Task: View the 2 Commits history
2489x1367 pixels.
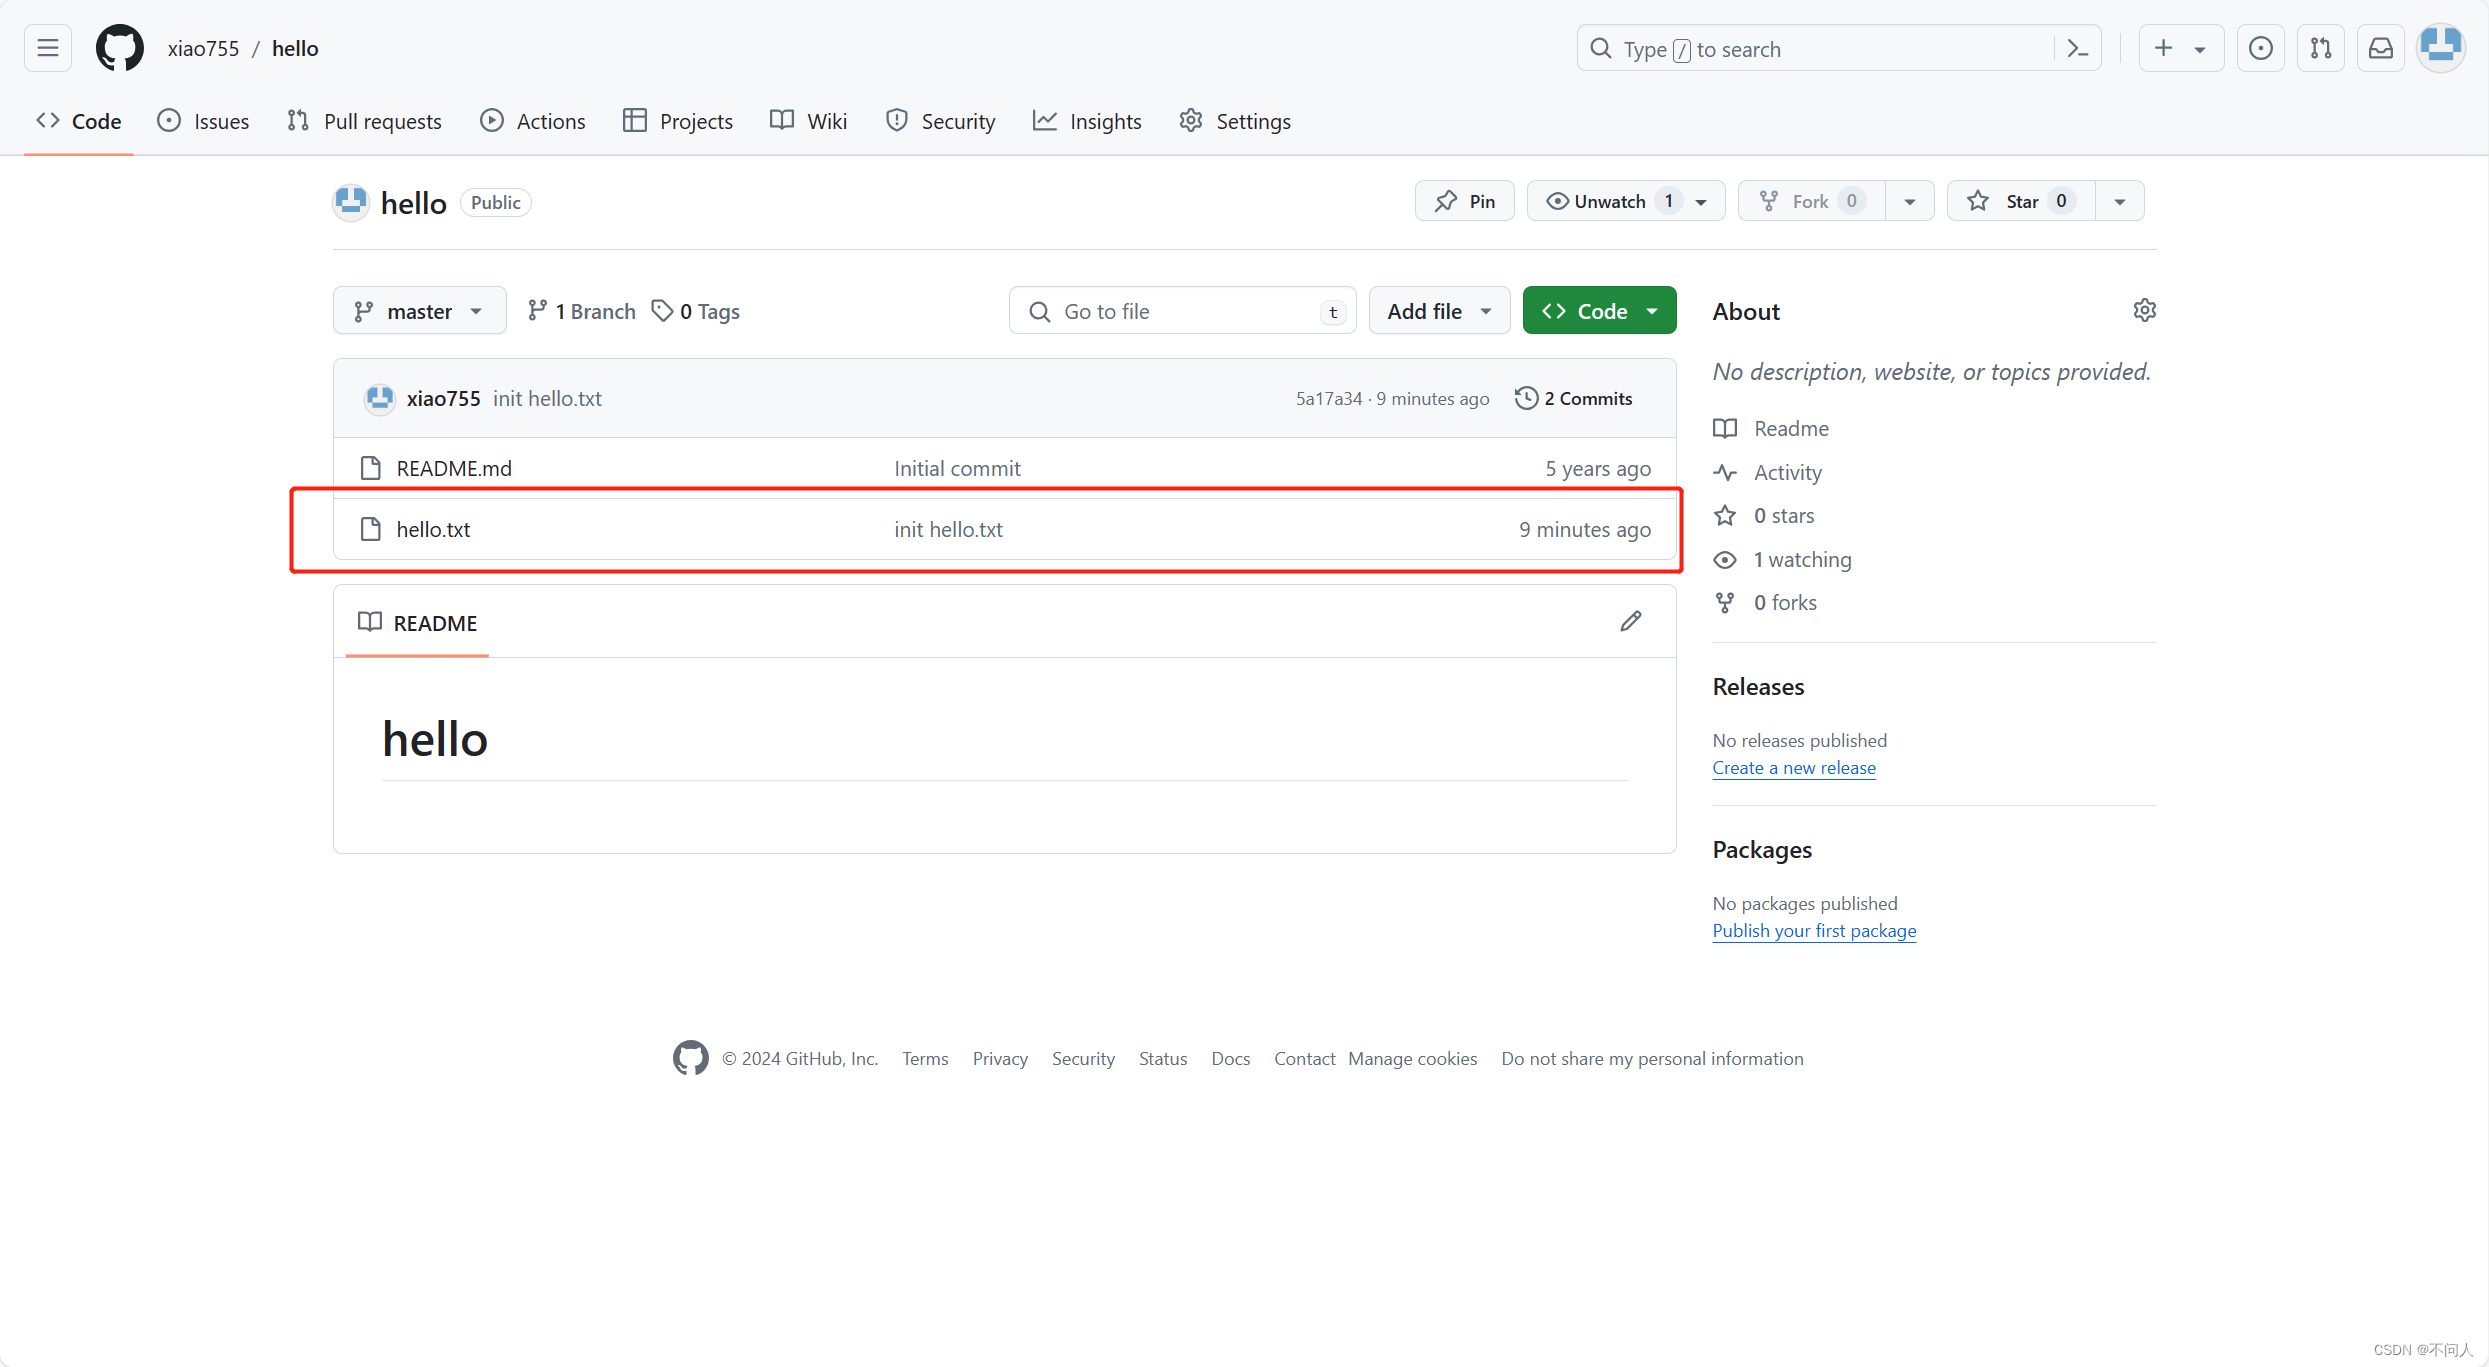Action: click(x=1574, y=398)
